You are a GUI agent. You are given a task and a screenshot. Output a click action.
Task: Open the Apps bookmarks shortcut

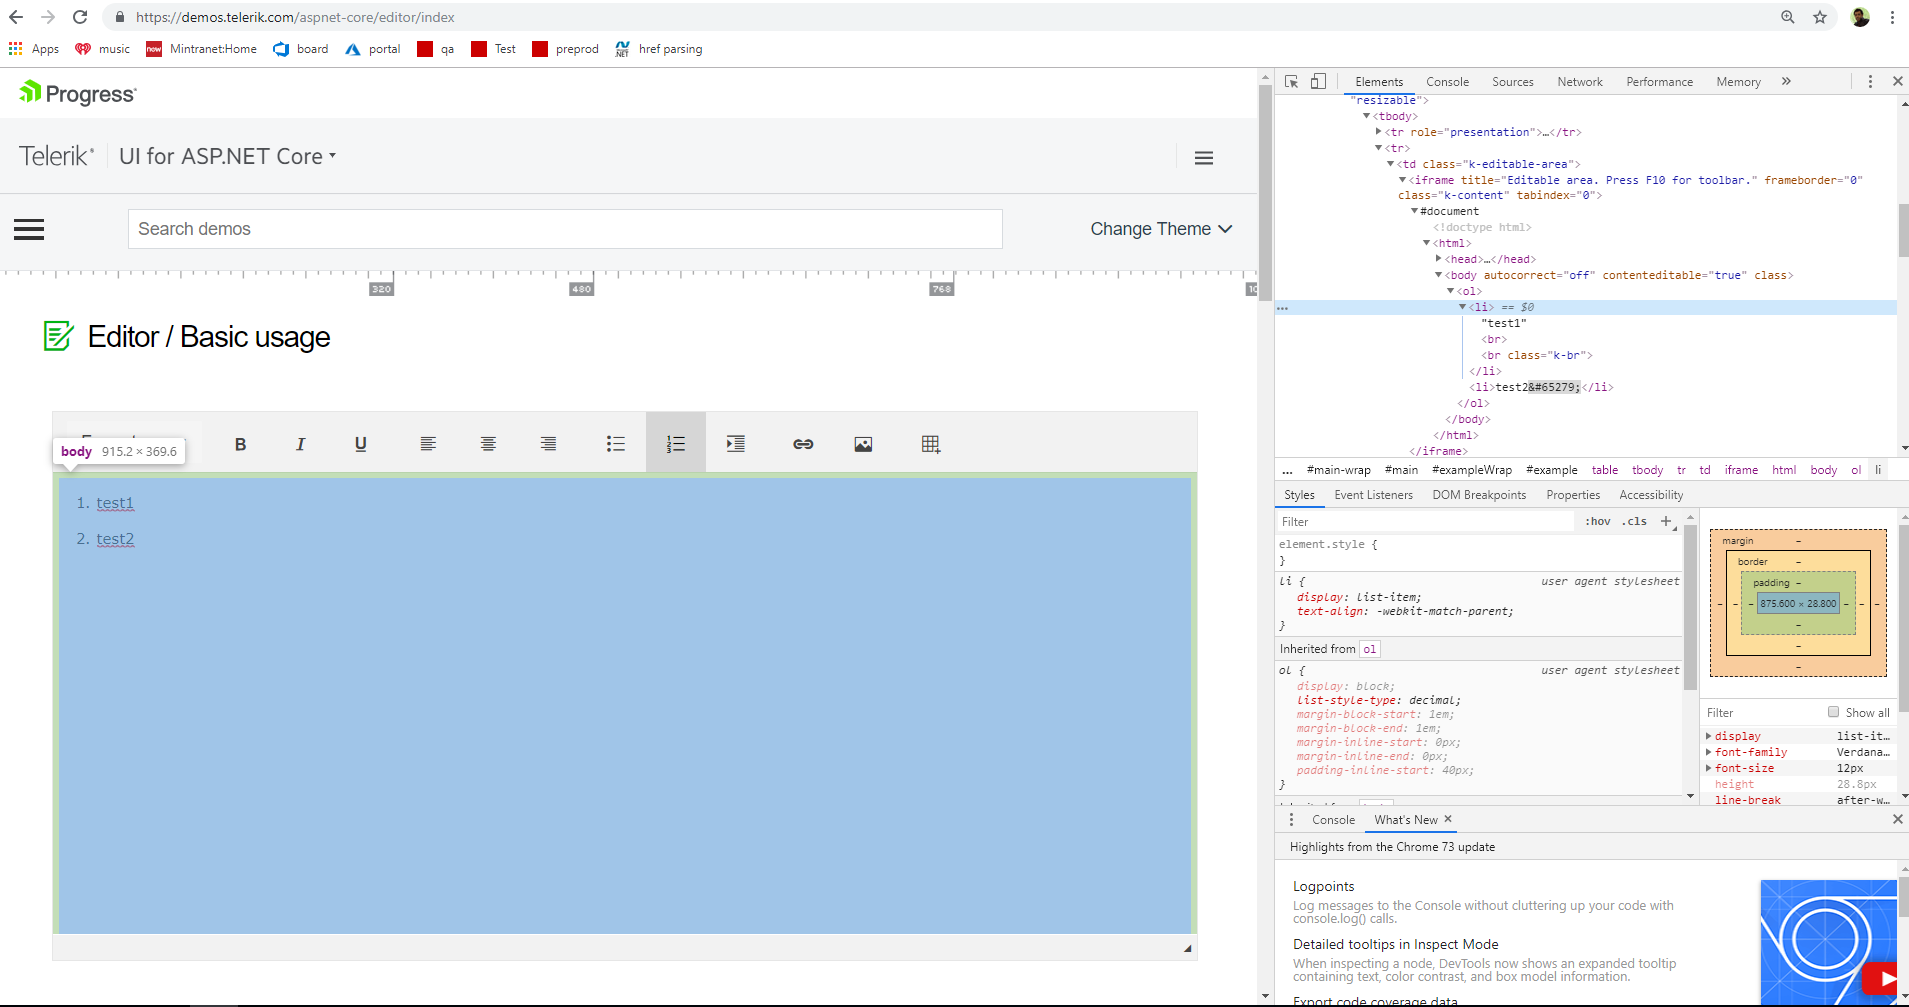34,49
